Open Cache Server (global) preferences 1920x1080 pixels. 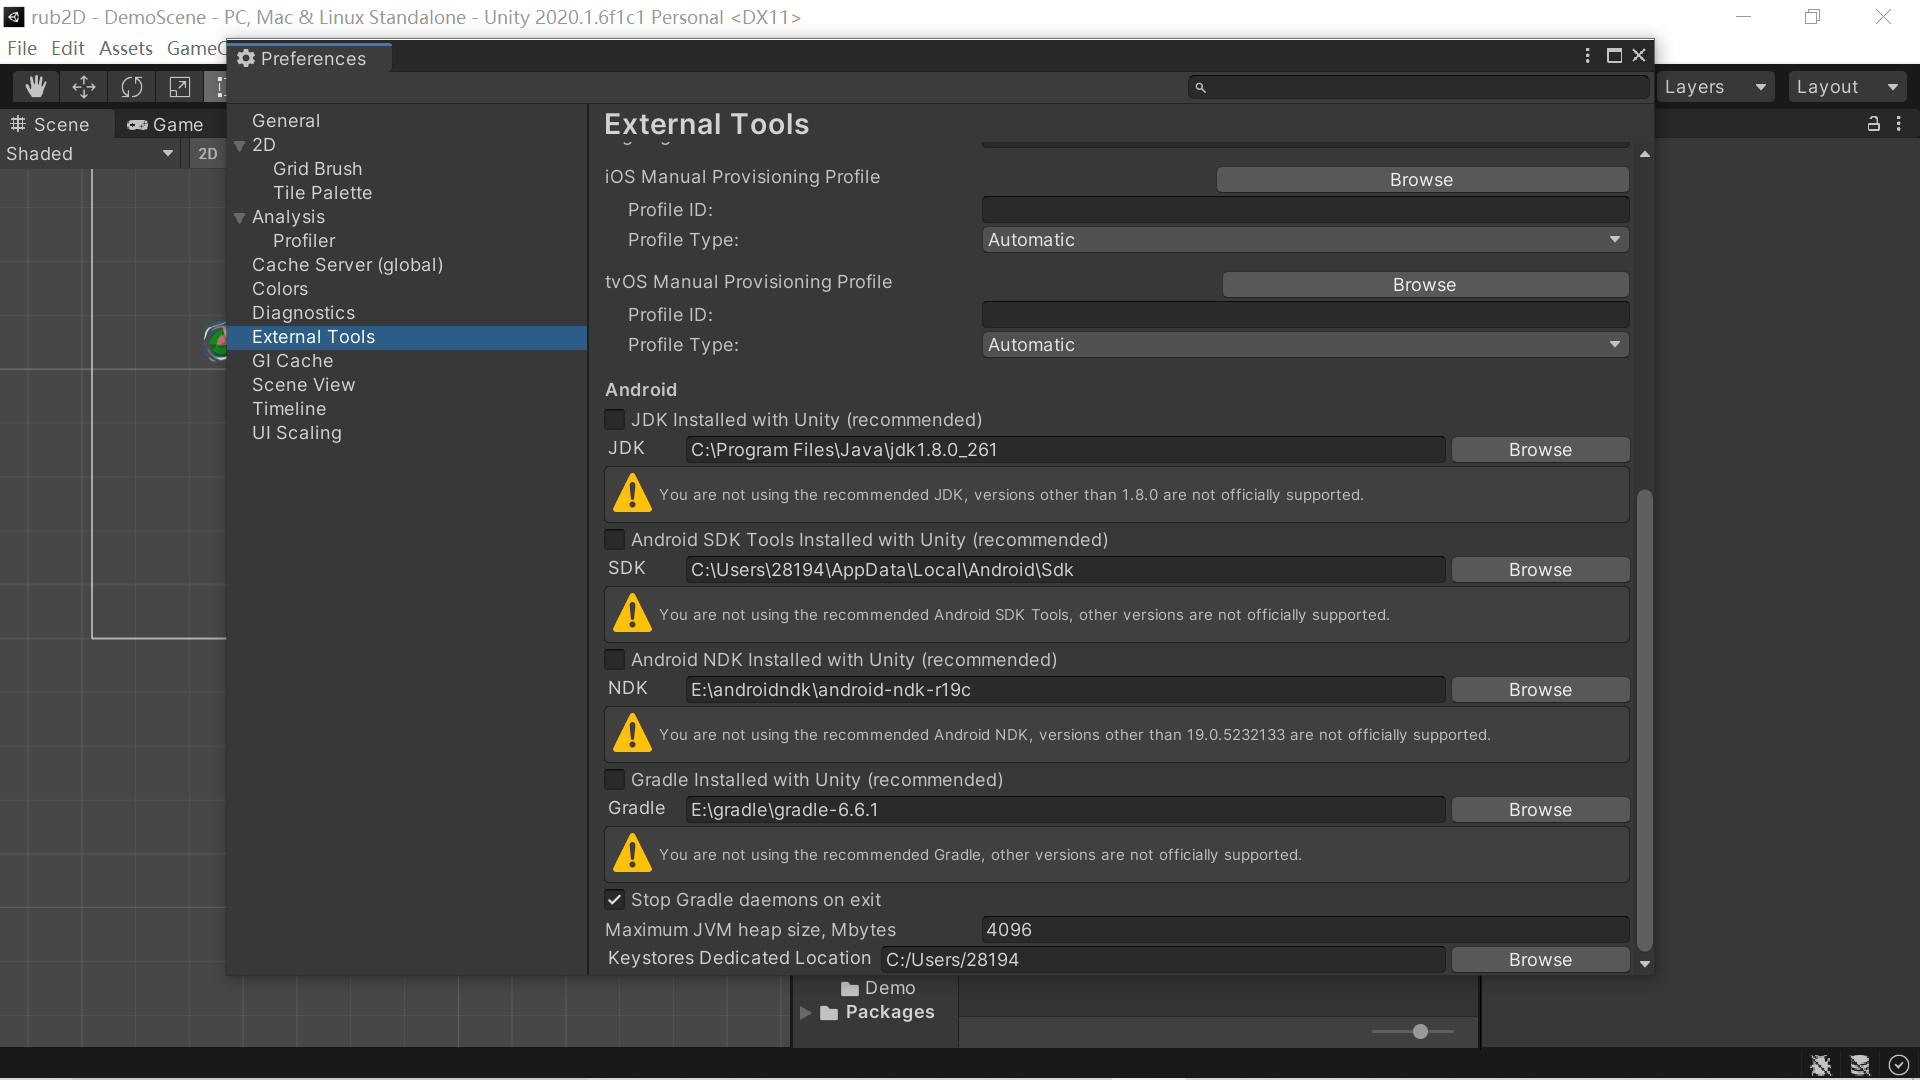[347, 265]
